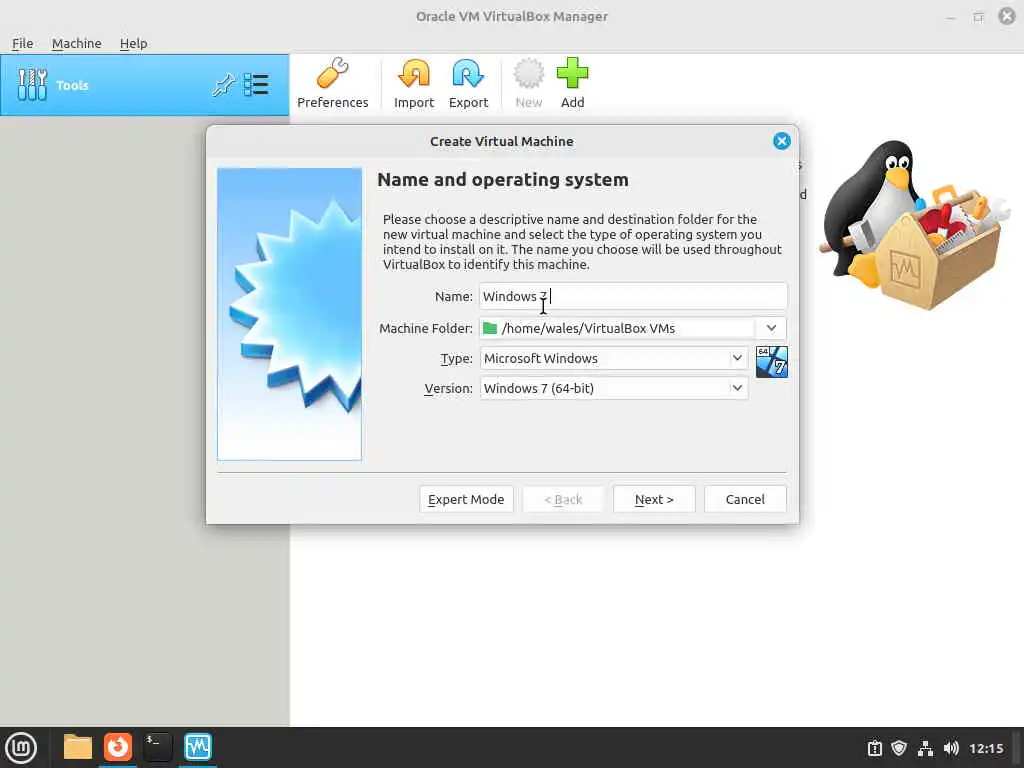Click the green folder icon in Machine Folder
Screen dimensions: 1024x768
coord(490,328)
